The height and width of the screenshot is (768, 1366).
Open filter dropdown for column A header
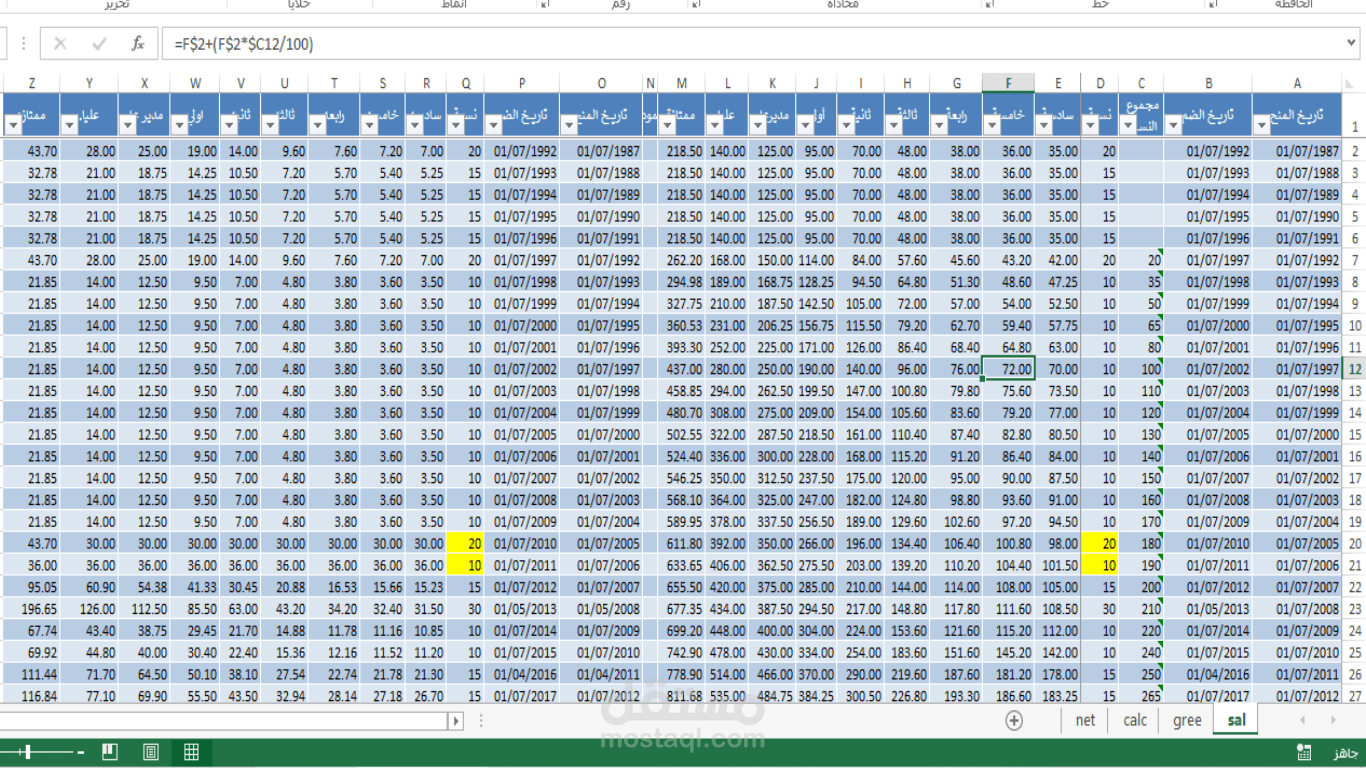point(1262,126)
